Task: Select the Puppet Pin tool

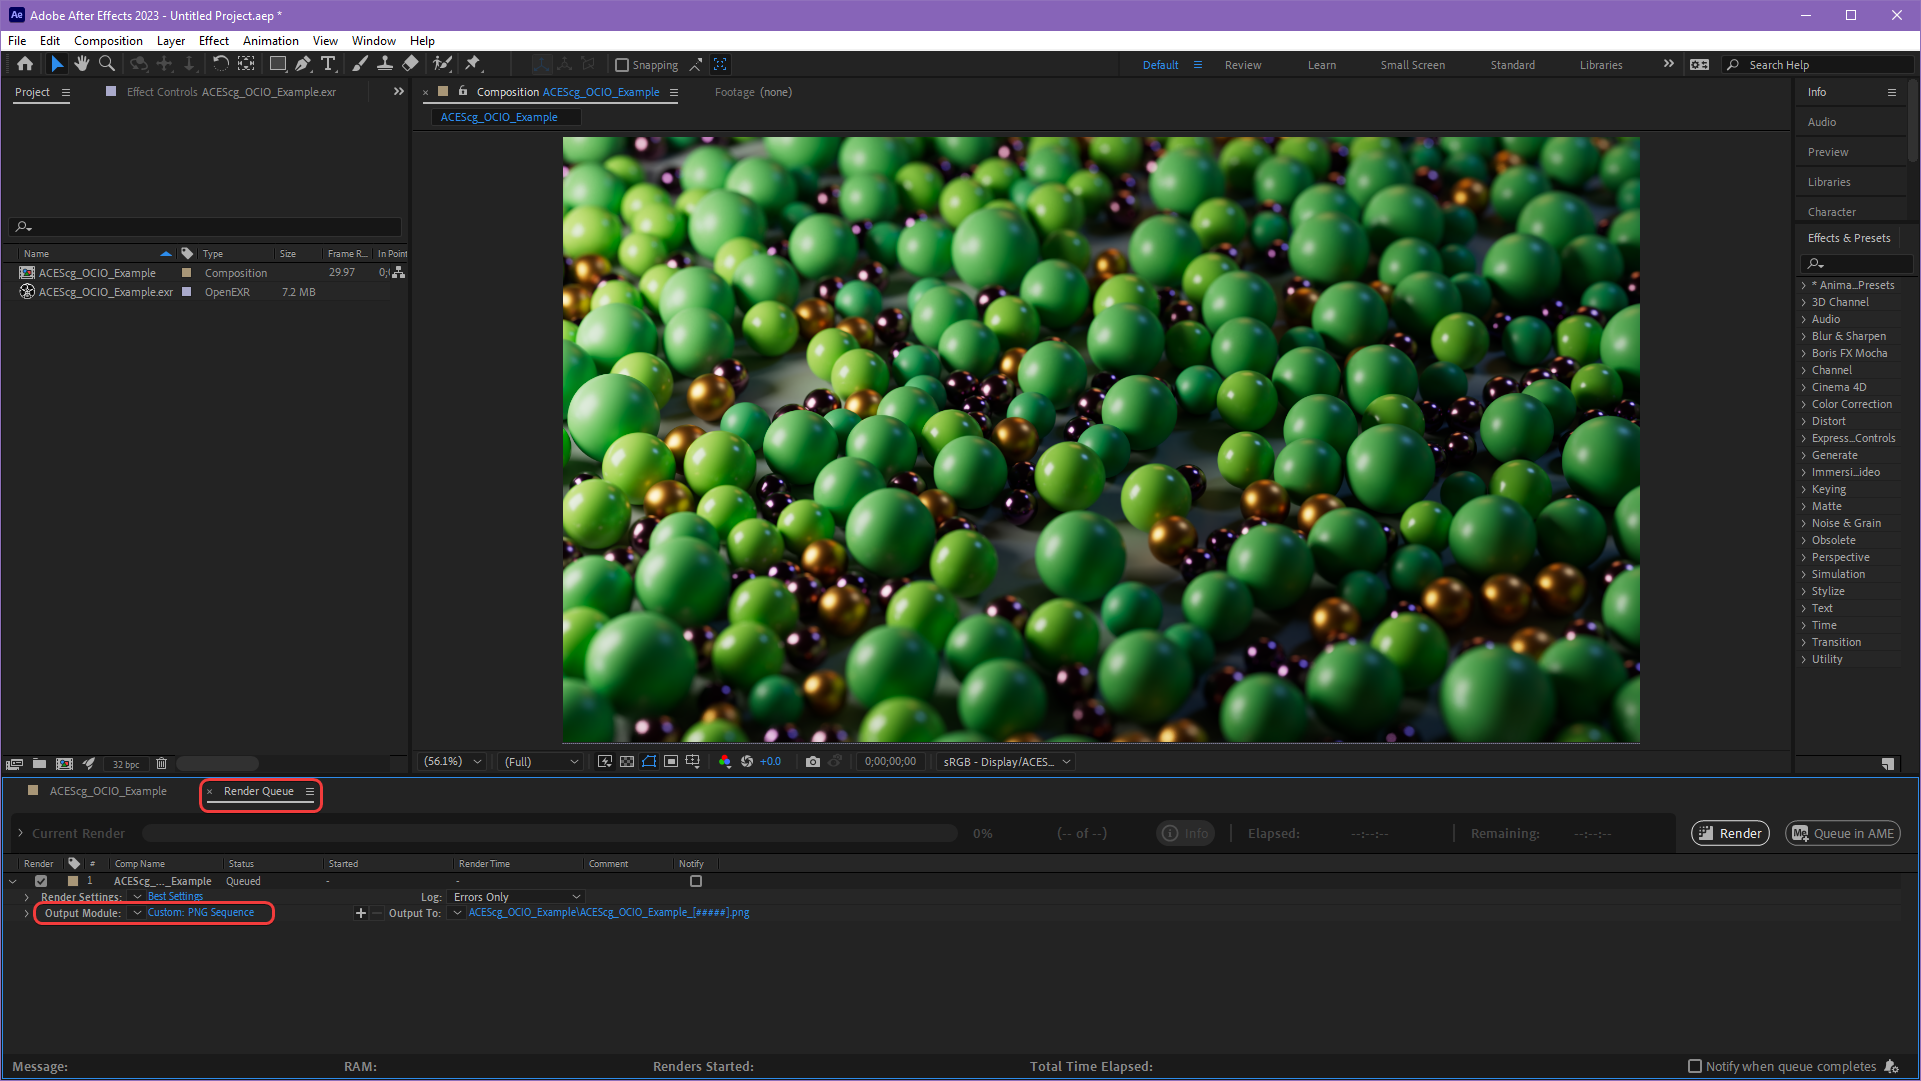Action: [x=473, y=64]
